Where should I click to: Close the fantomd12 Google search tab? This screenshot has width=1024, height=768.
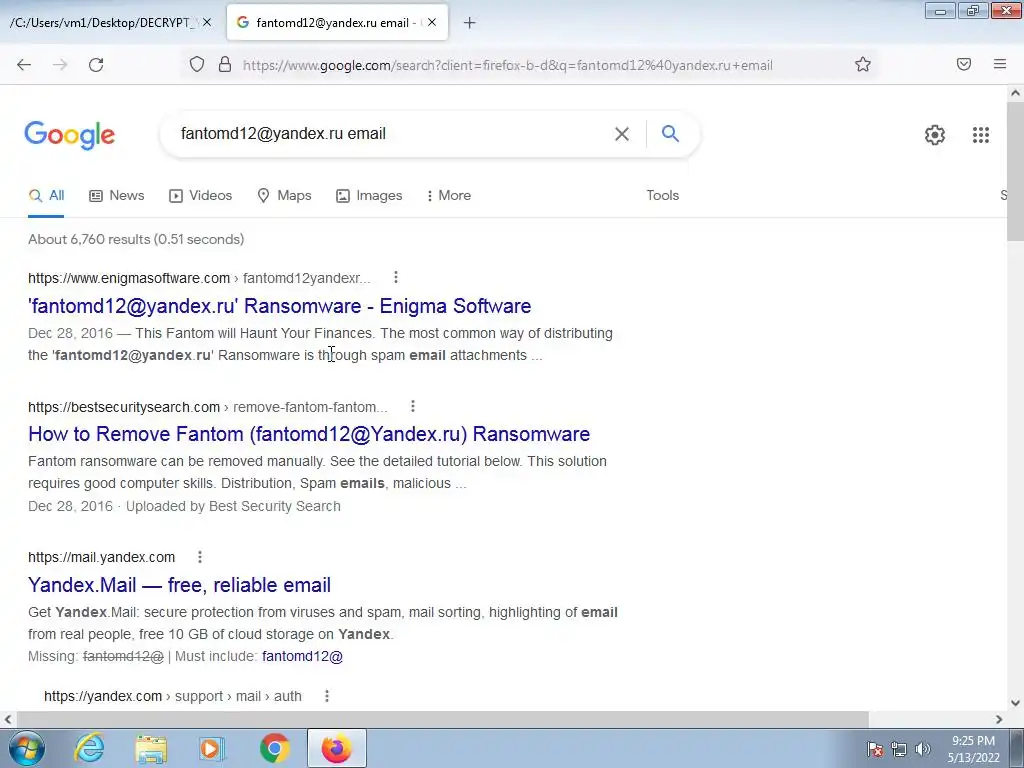point(432,22)
